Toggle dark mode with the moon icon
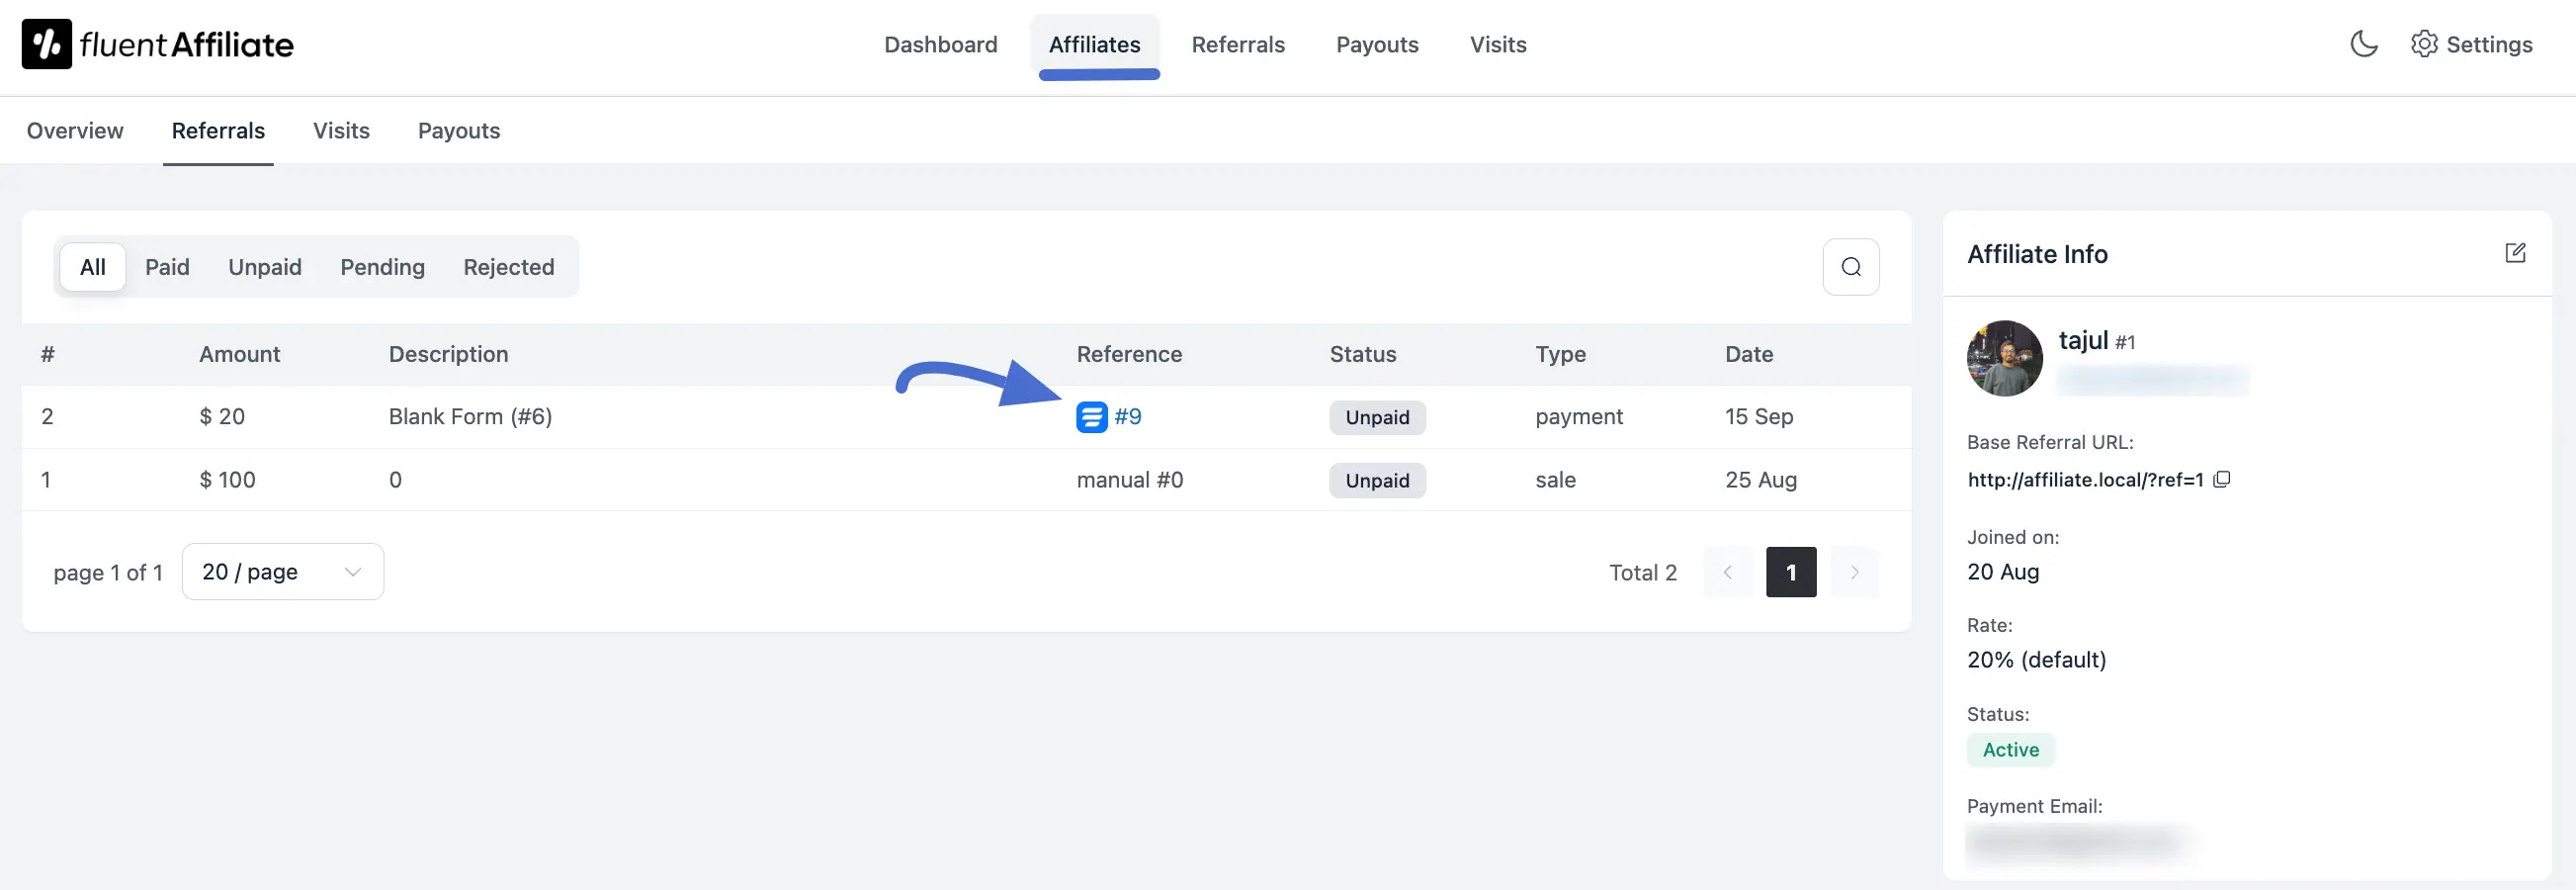 (2363, 44)
